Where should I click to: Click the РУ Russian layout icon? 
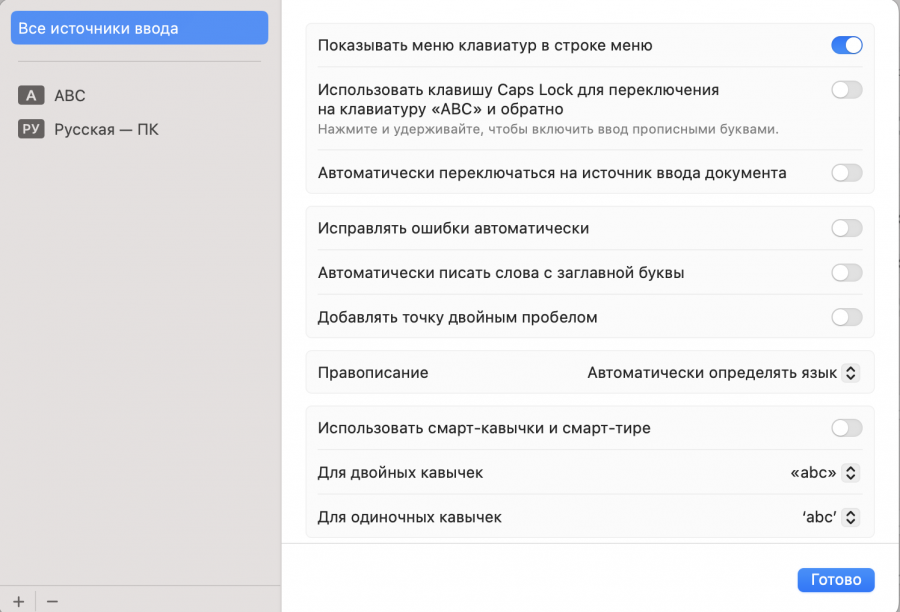tap(31, 129)
